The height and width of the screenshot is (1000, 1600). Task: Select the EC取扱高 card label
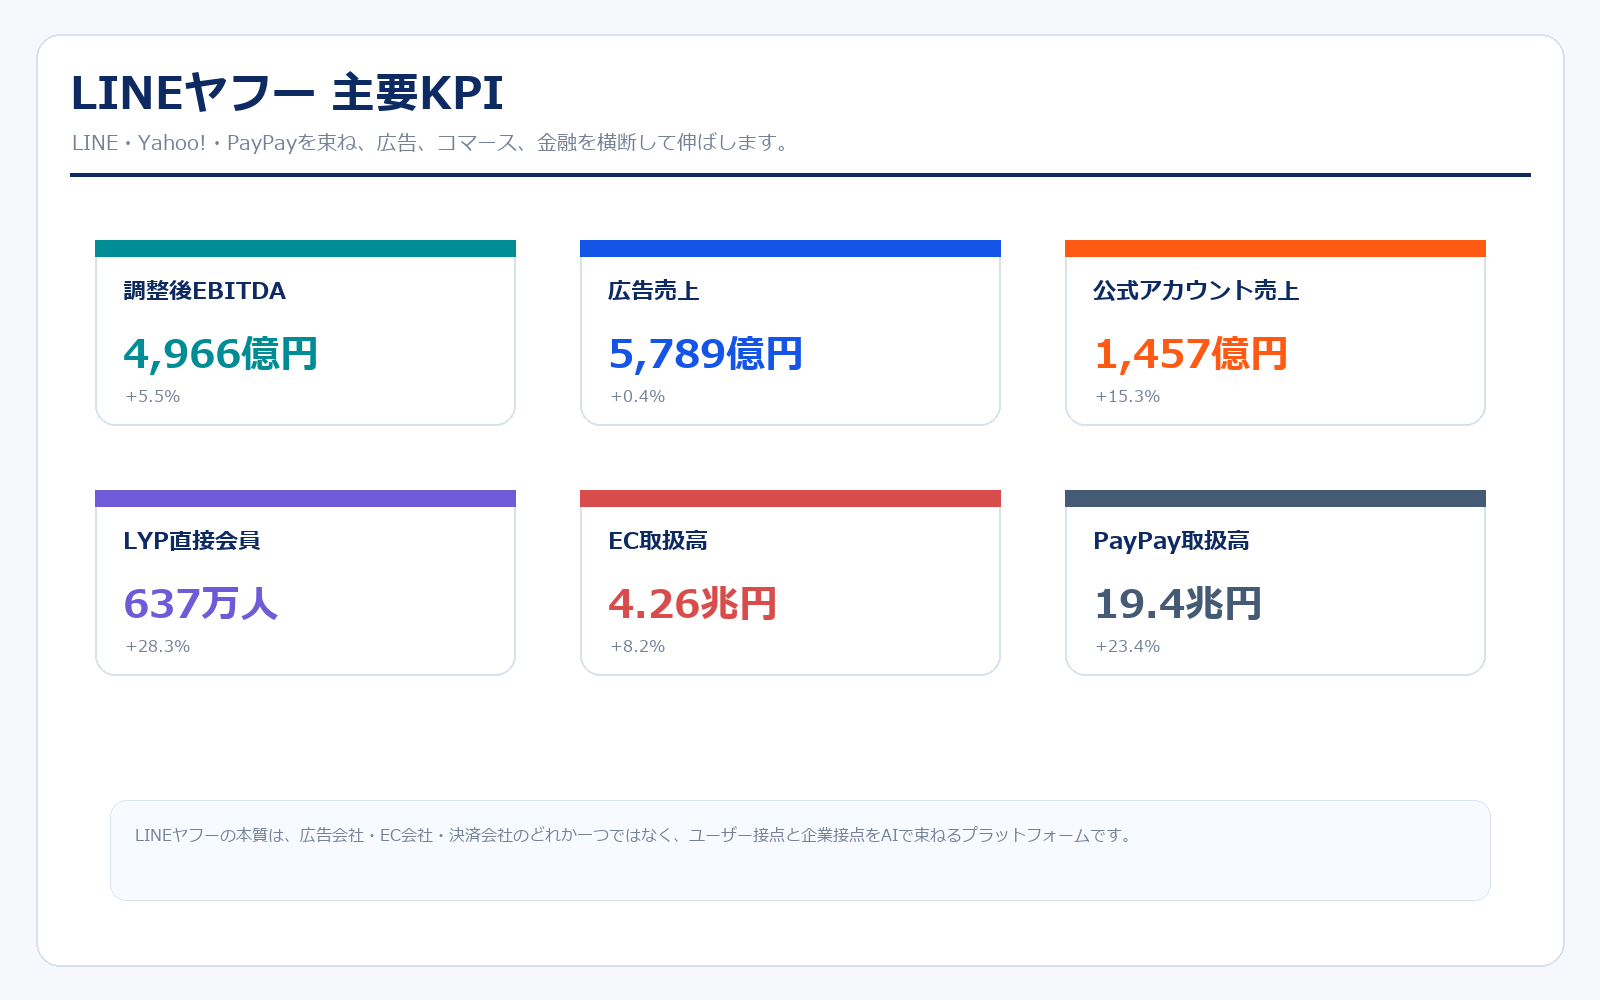658,541
